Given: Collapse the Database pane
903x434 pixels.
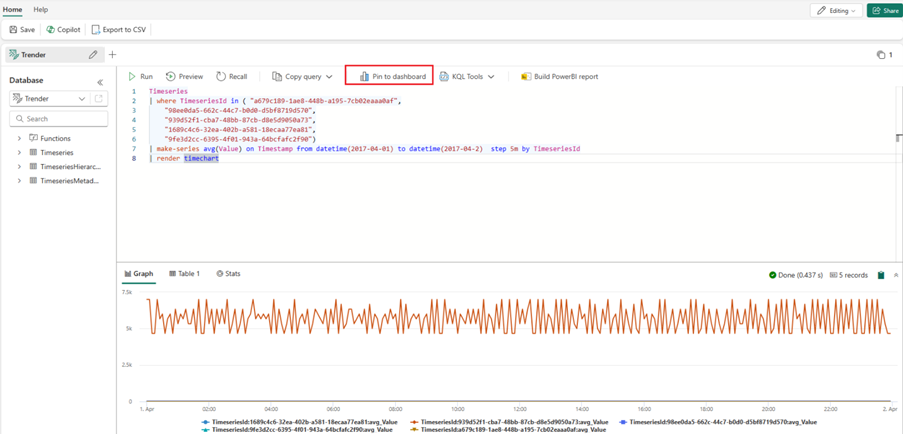Looking at the screenshot, I should pyautogui.click(x=100, y=82).
